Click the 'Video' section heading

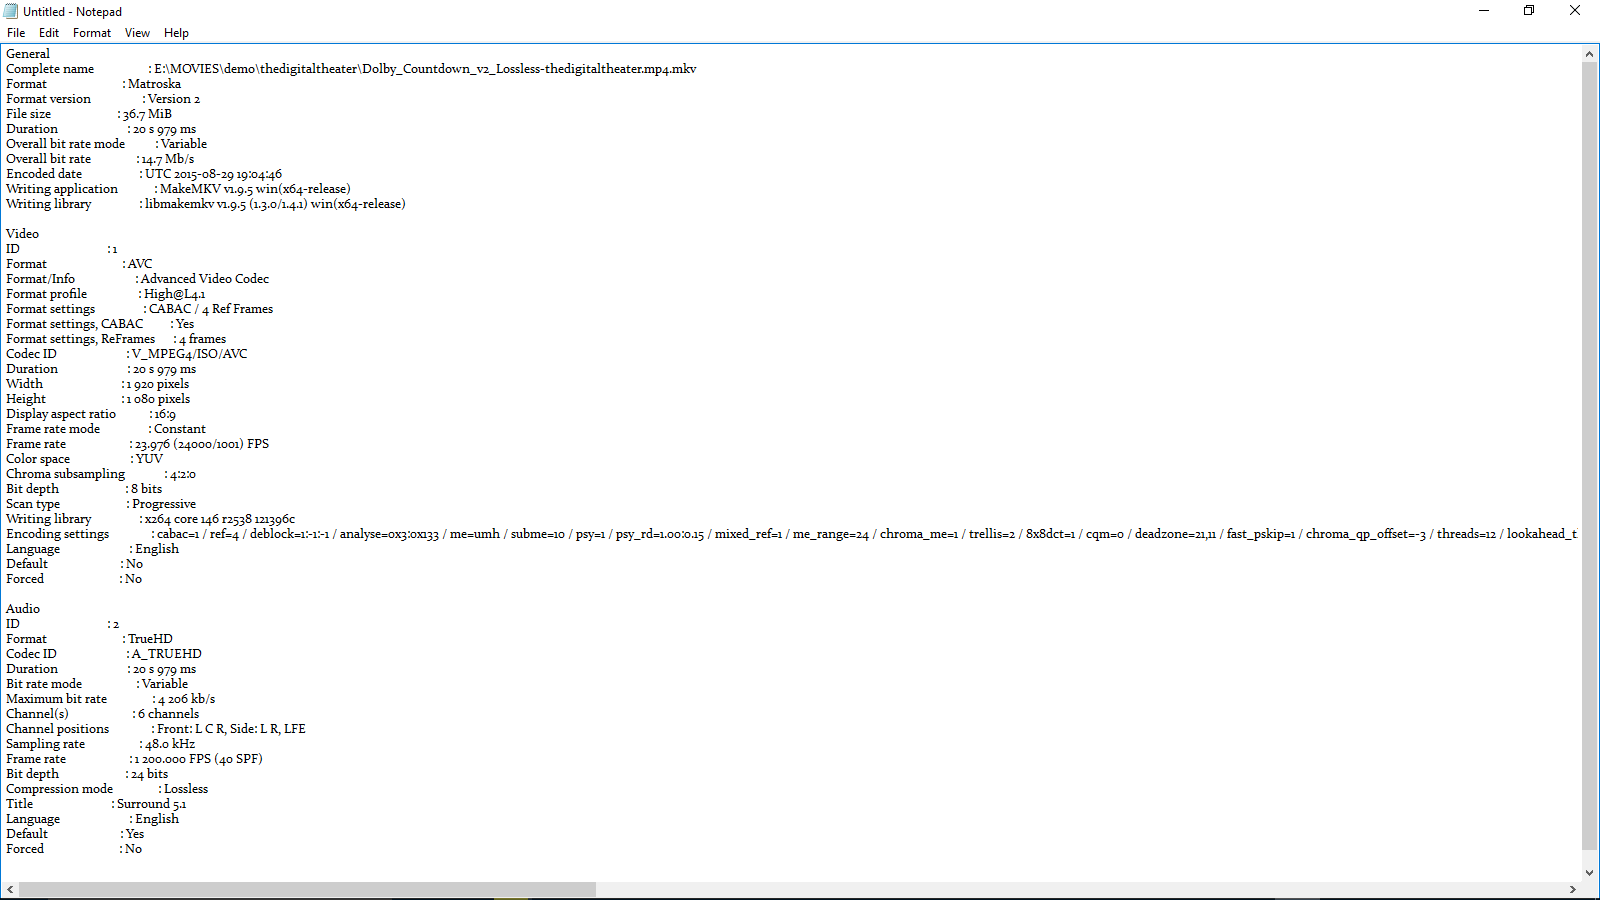coord(22,234)
